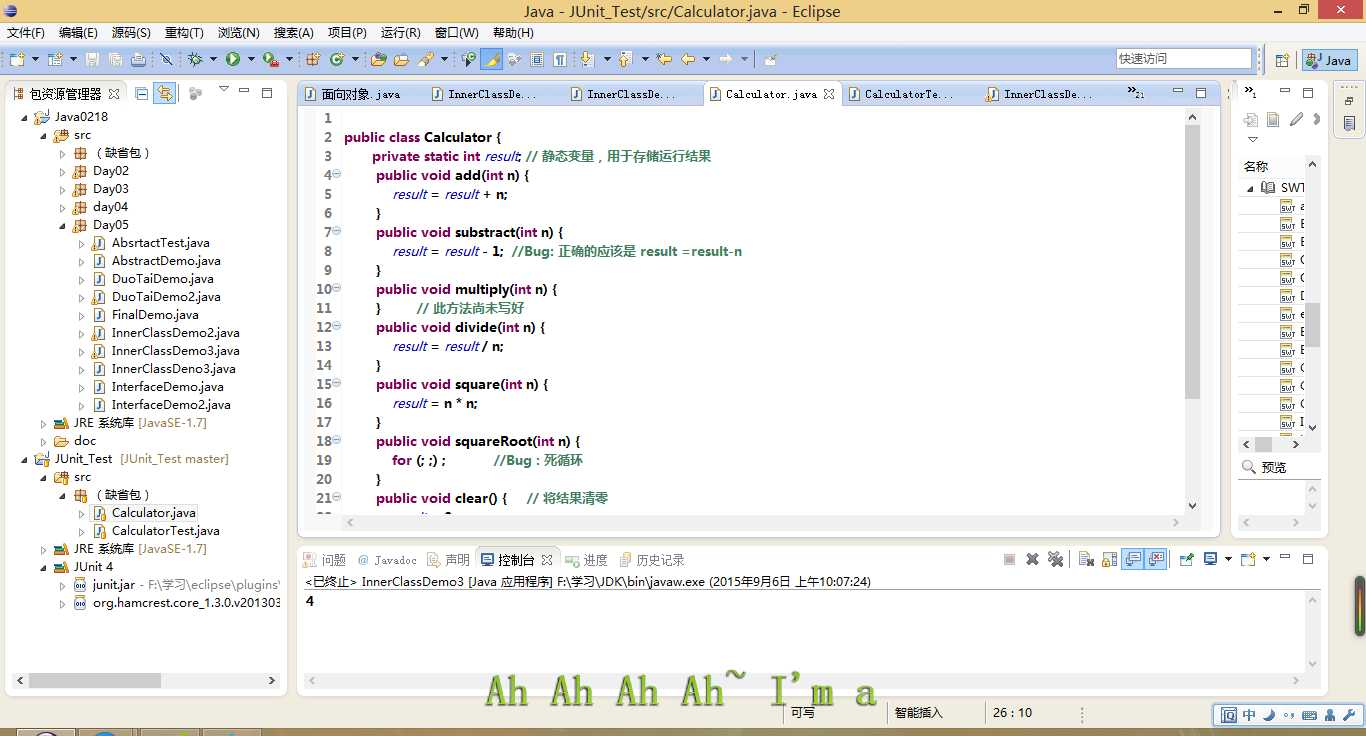Click the Skip All Breakpoints icon

point(166,60)
